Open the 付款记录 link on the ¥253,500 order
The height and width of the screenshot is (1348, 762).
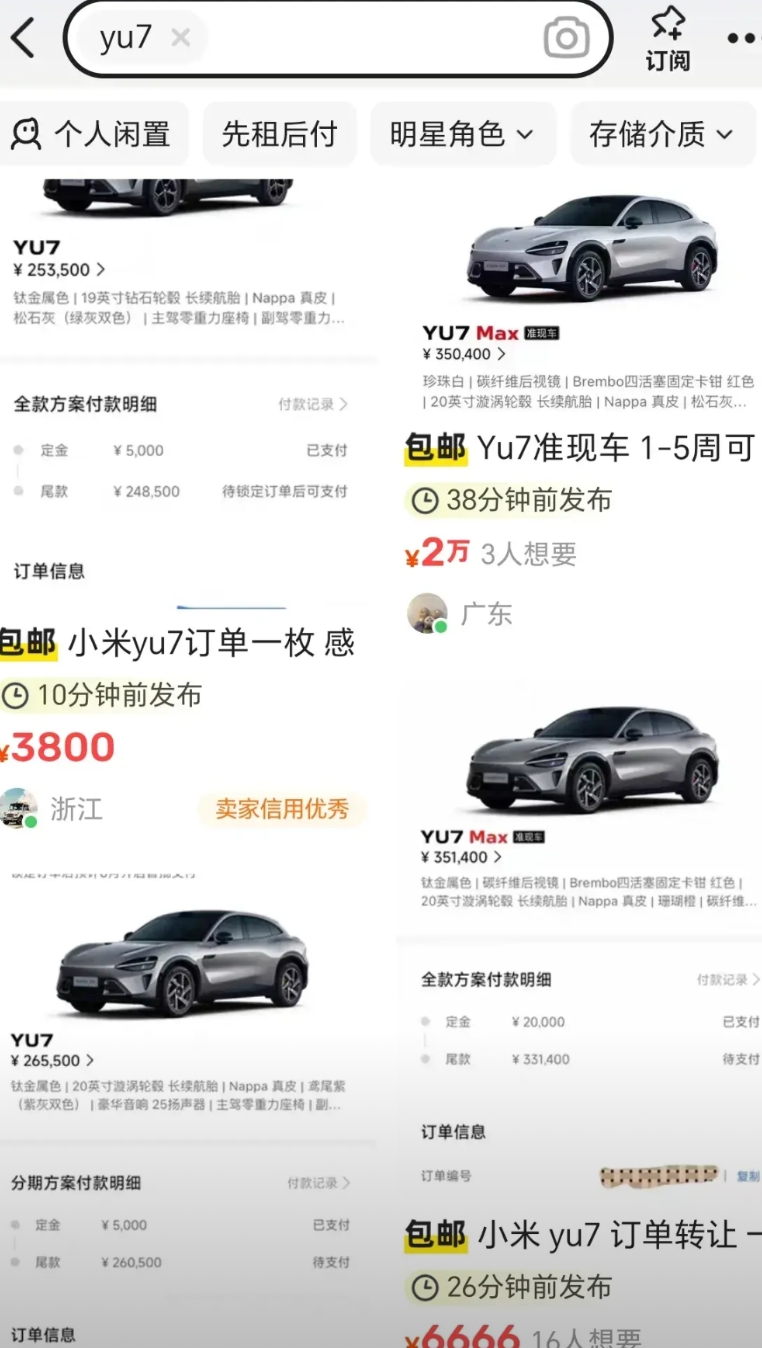[x=313, y=405]
